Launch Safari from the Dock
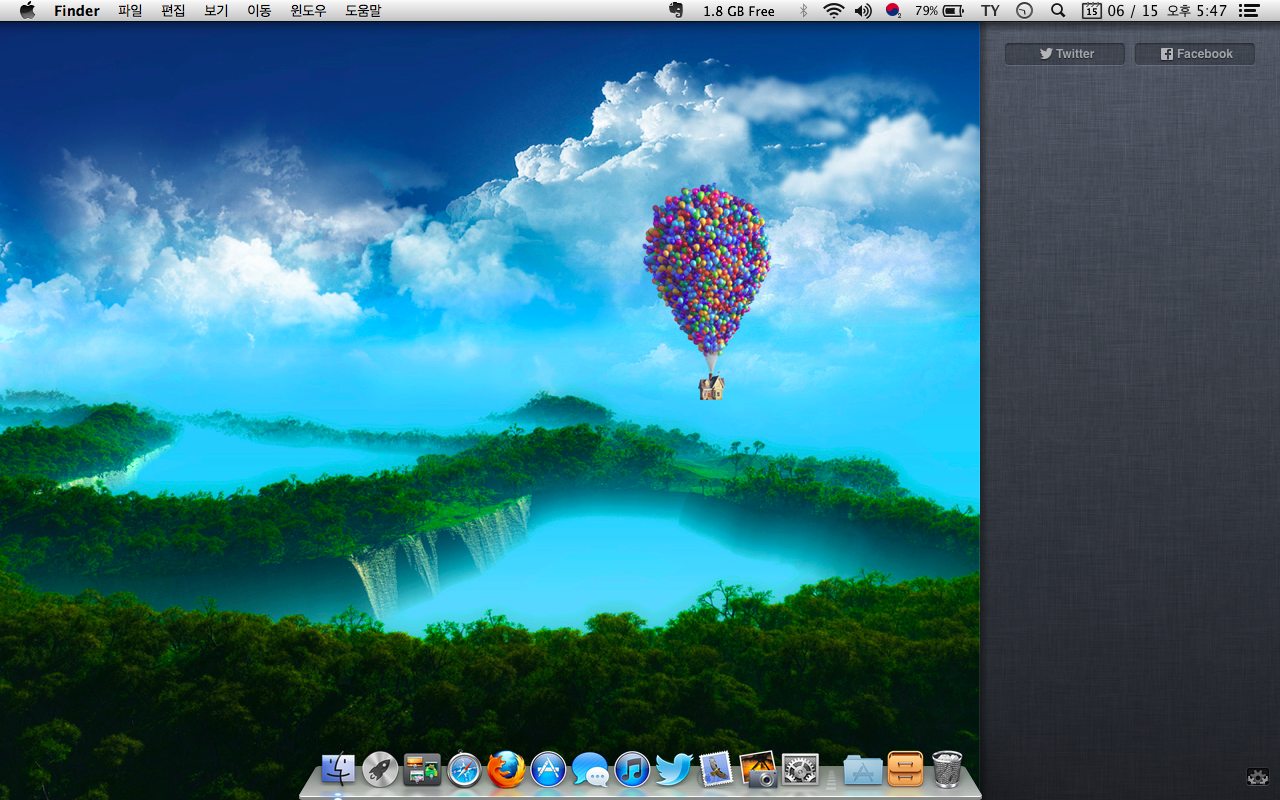Image resolution: width=1280 pixels, height=800 pixels. pos(465,769)
